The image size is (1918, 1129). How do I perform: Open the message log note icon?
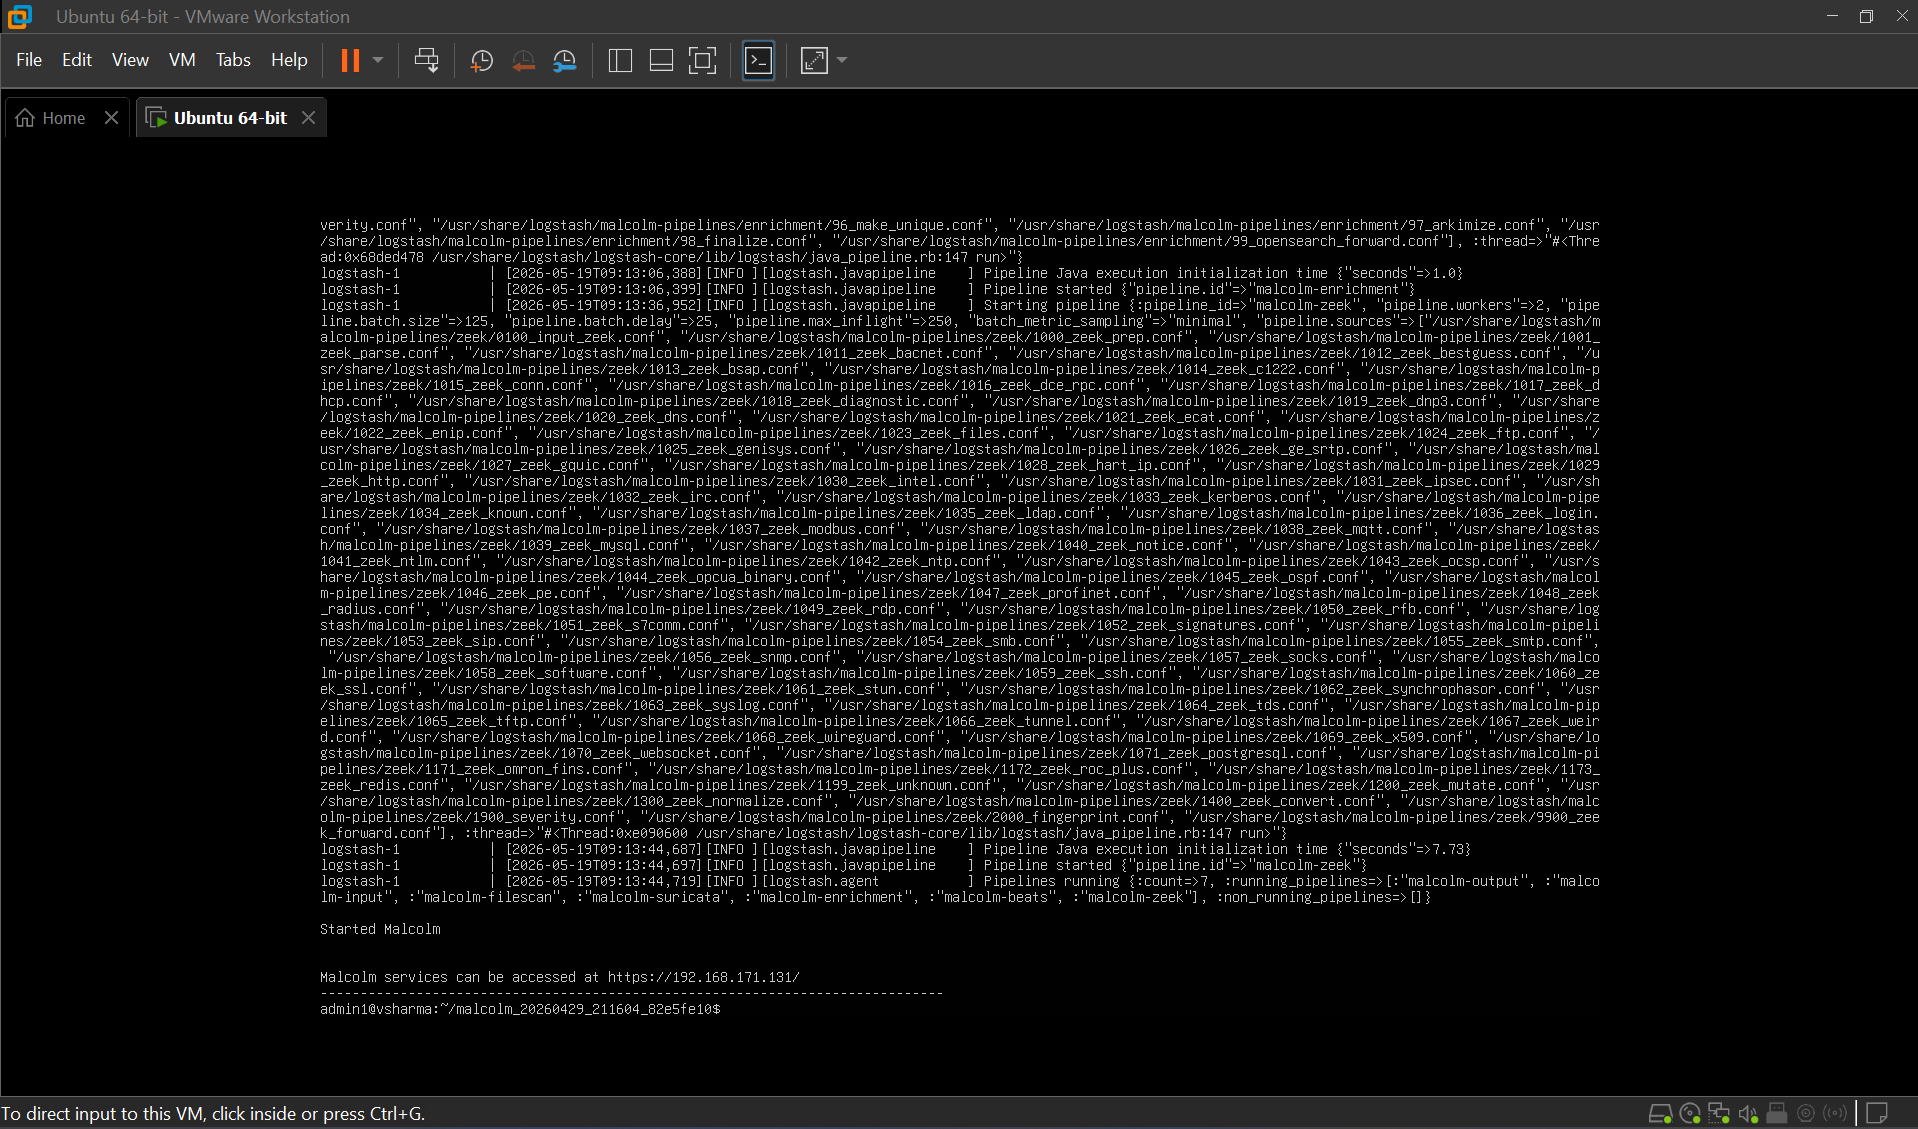(1877, 1113)
